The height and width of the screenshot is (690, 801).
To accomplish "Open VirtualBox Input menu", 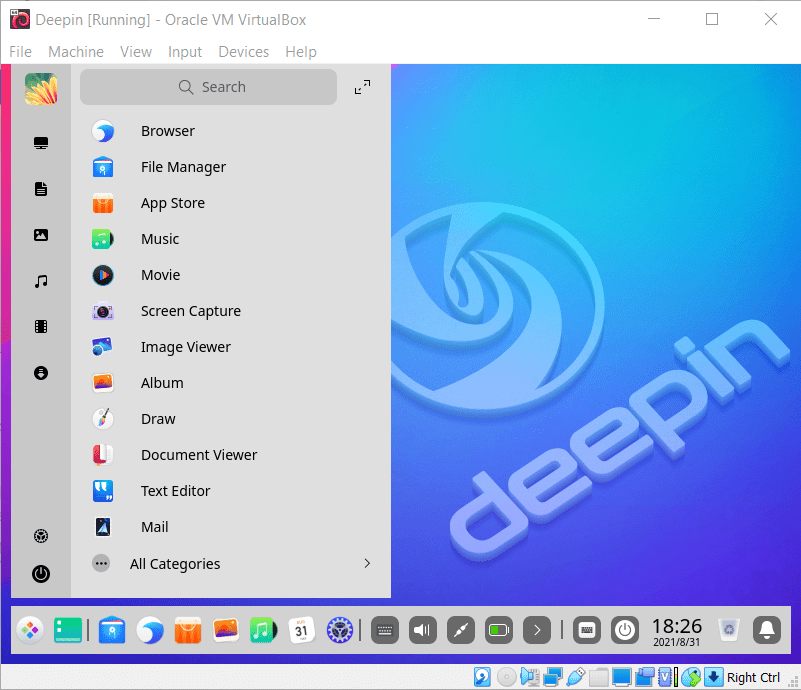I will [185, 52].
